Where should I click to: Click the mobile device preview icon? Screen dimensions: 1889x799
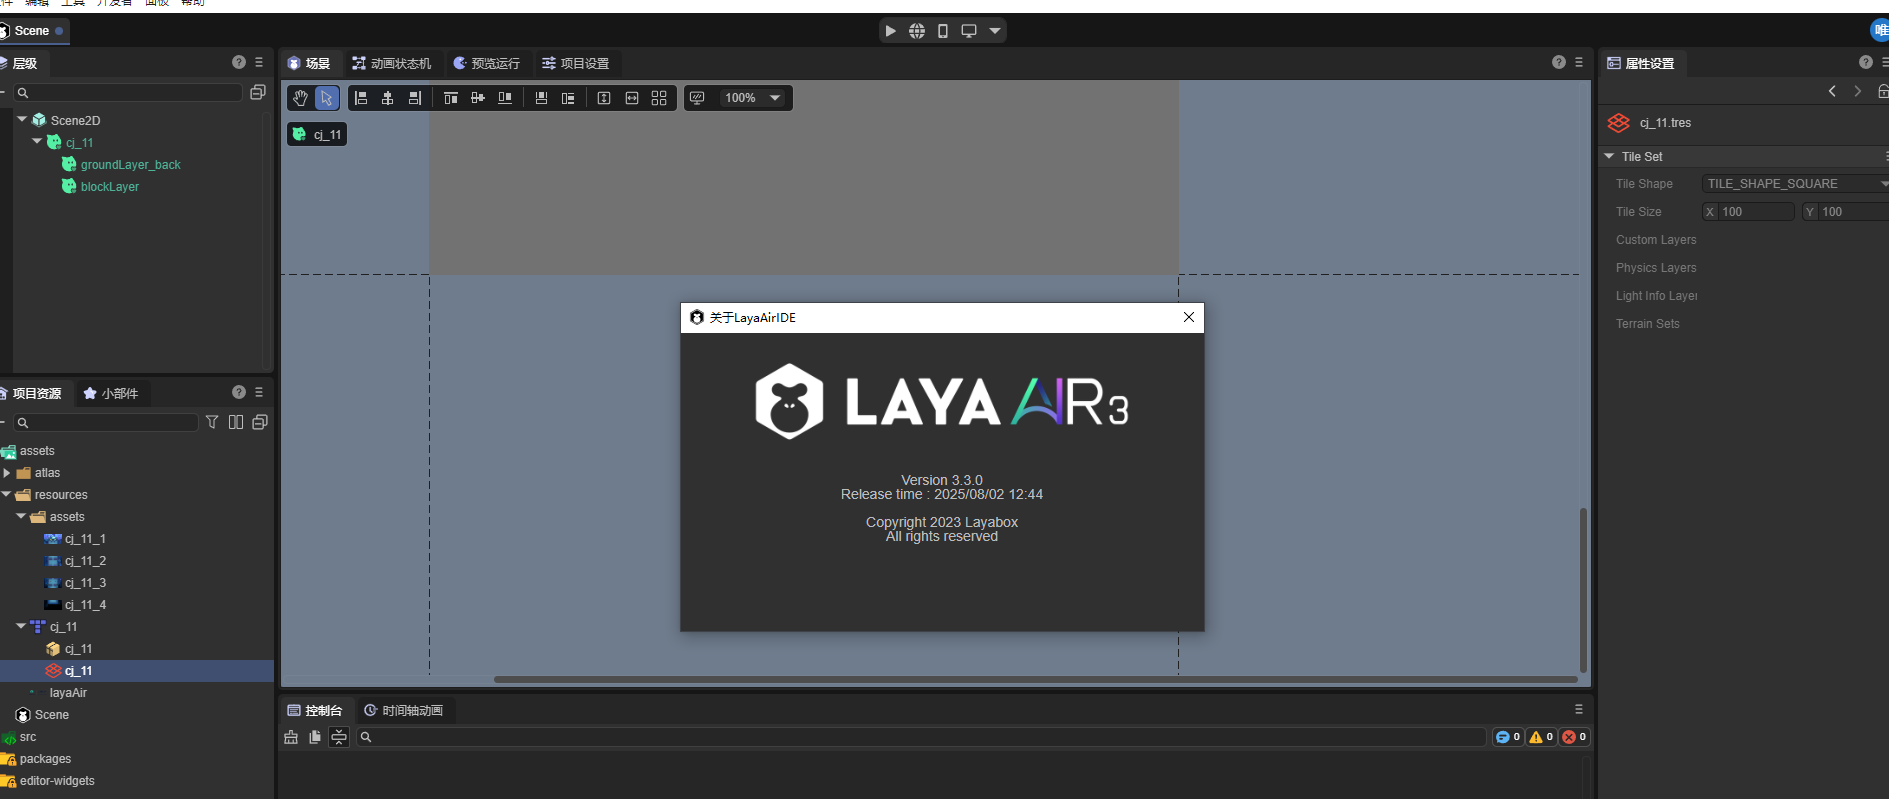(x=943, y=31)
